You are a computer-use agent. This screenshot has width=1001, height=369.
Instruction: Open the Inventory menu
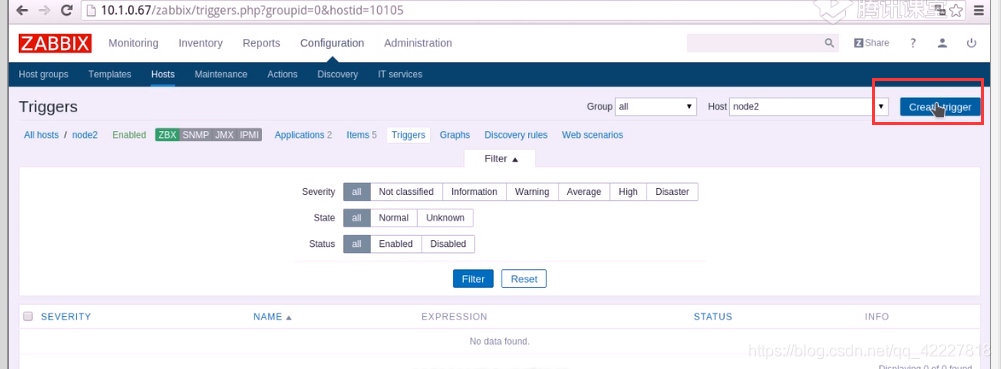coord(200,43)
